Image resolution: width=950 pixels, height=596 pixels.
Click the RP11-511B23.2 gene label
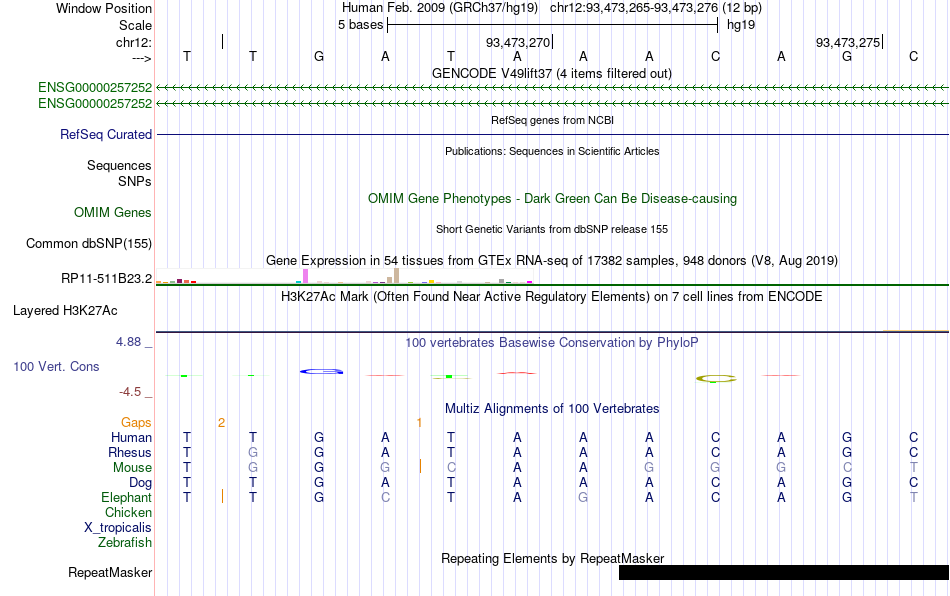pyautogui.click(x=107, y=279)
